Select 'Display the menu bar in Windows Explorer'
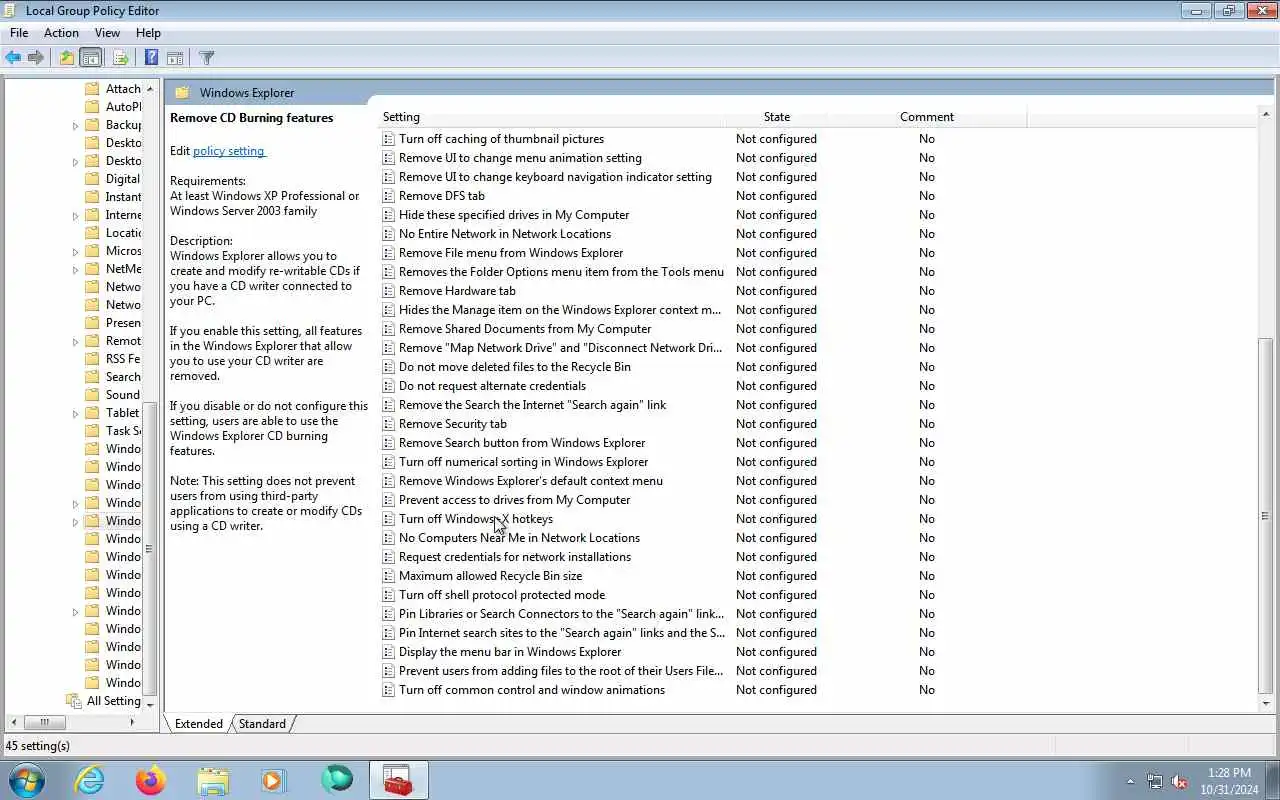This screenshot has width=1280, height=800. pos(510,652)
